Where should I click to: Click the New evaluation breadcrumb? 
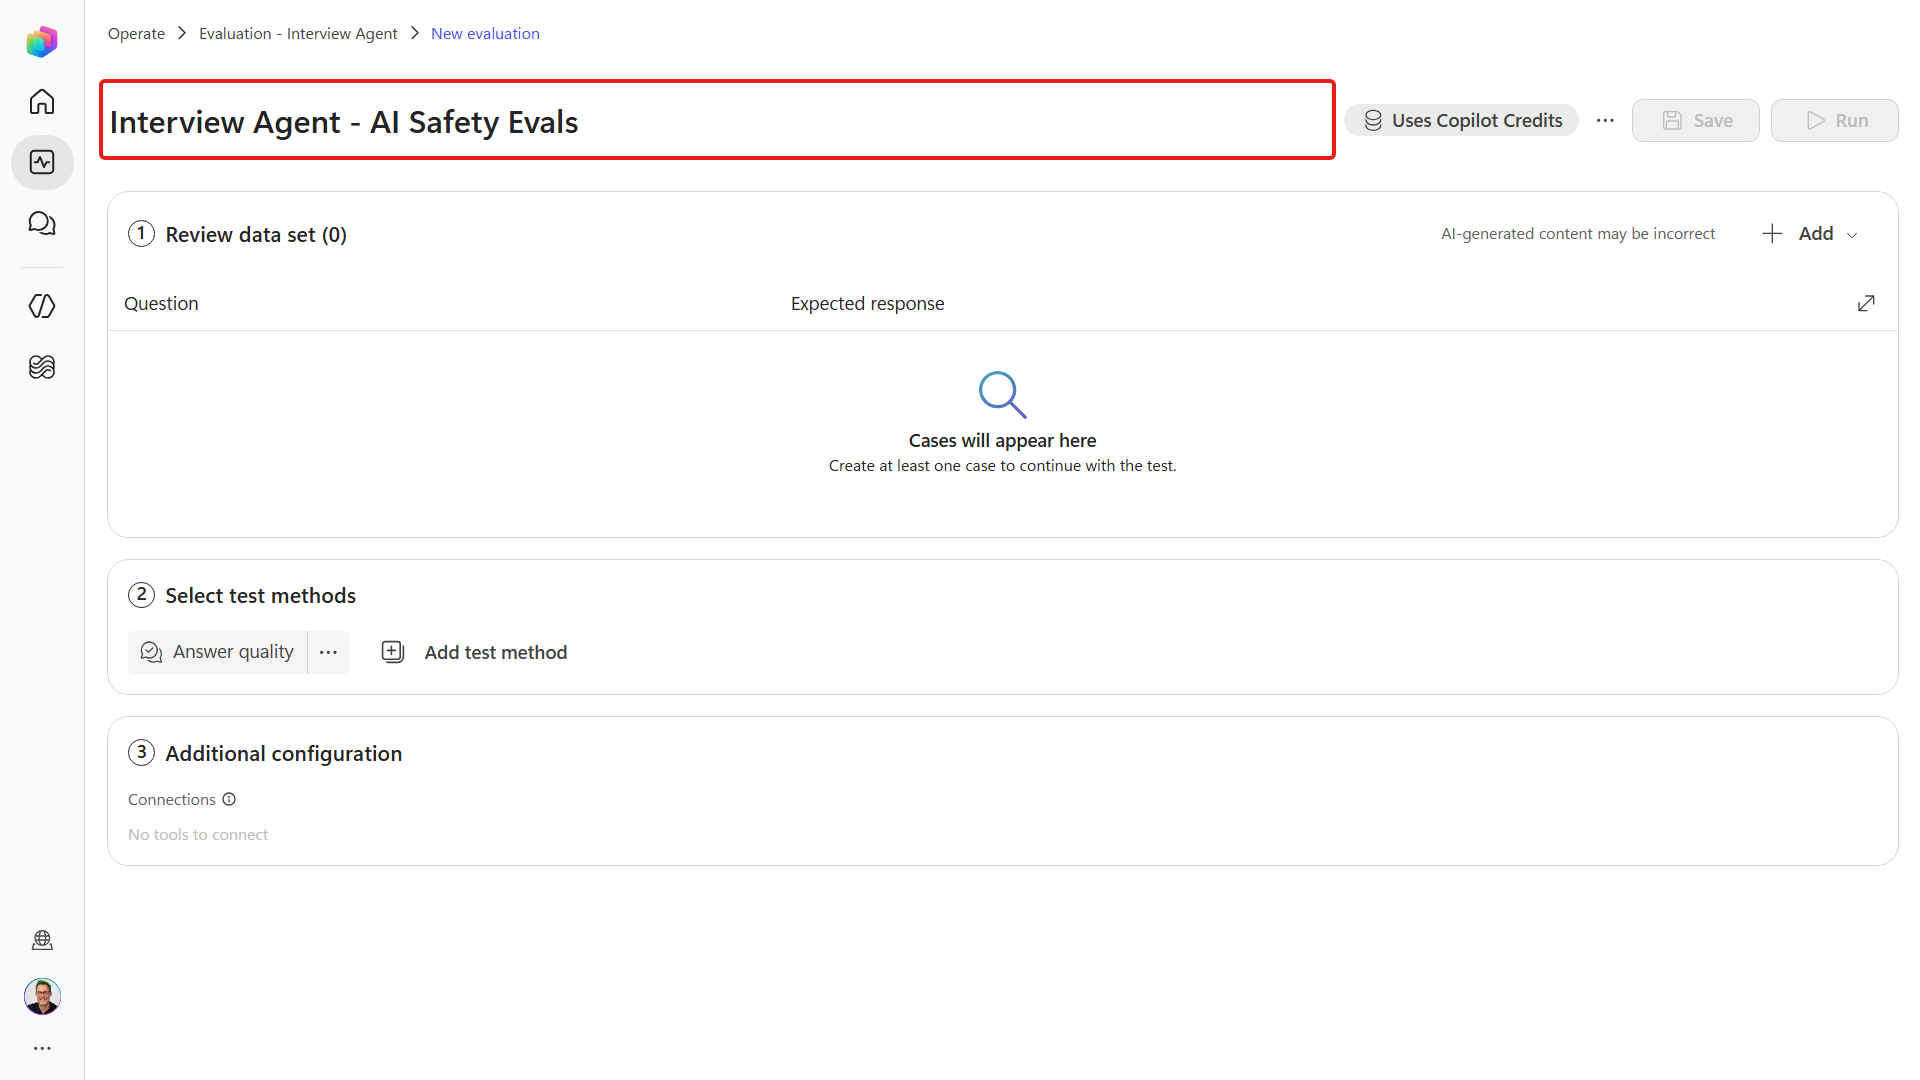click(x=485, y=33)
